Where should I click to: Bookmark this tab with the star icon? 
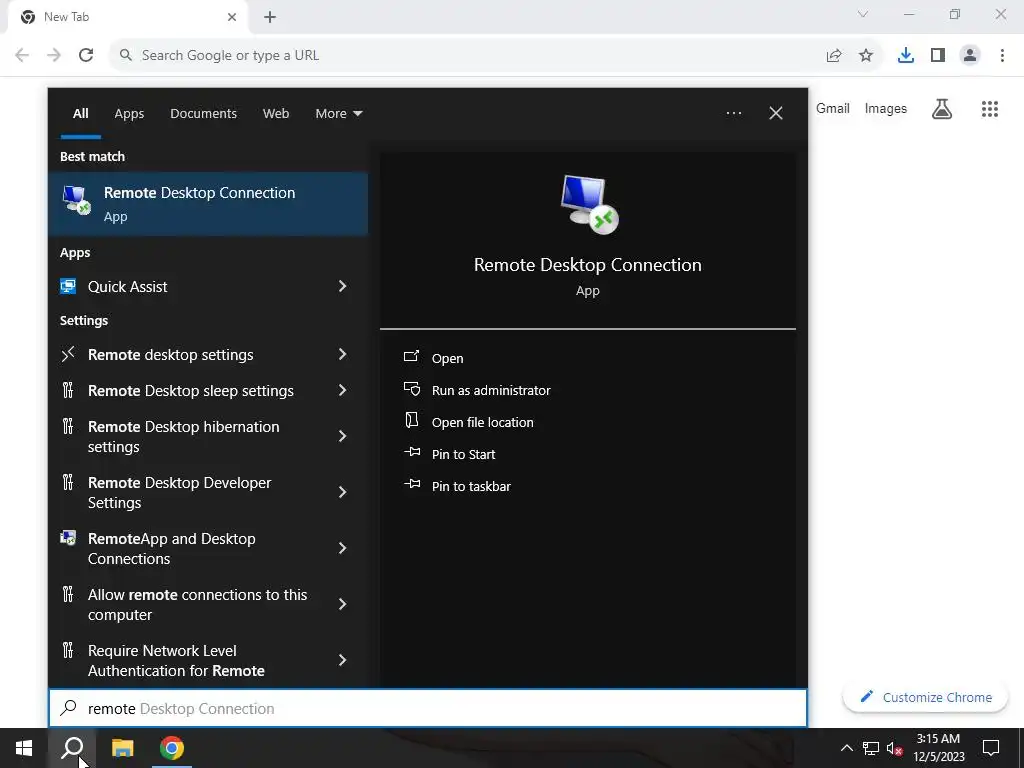tap(866, 56)
